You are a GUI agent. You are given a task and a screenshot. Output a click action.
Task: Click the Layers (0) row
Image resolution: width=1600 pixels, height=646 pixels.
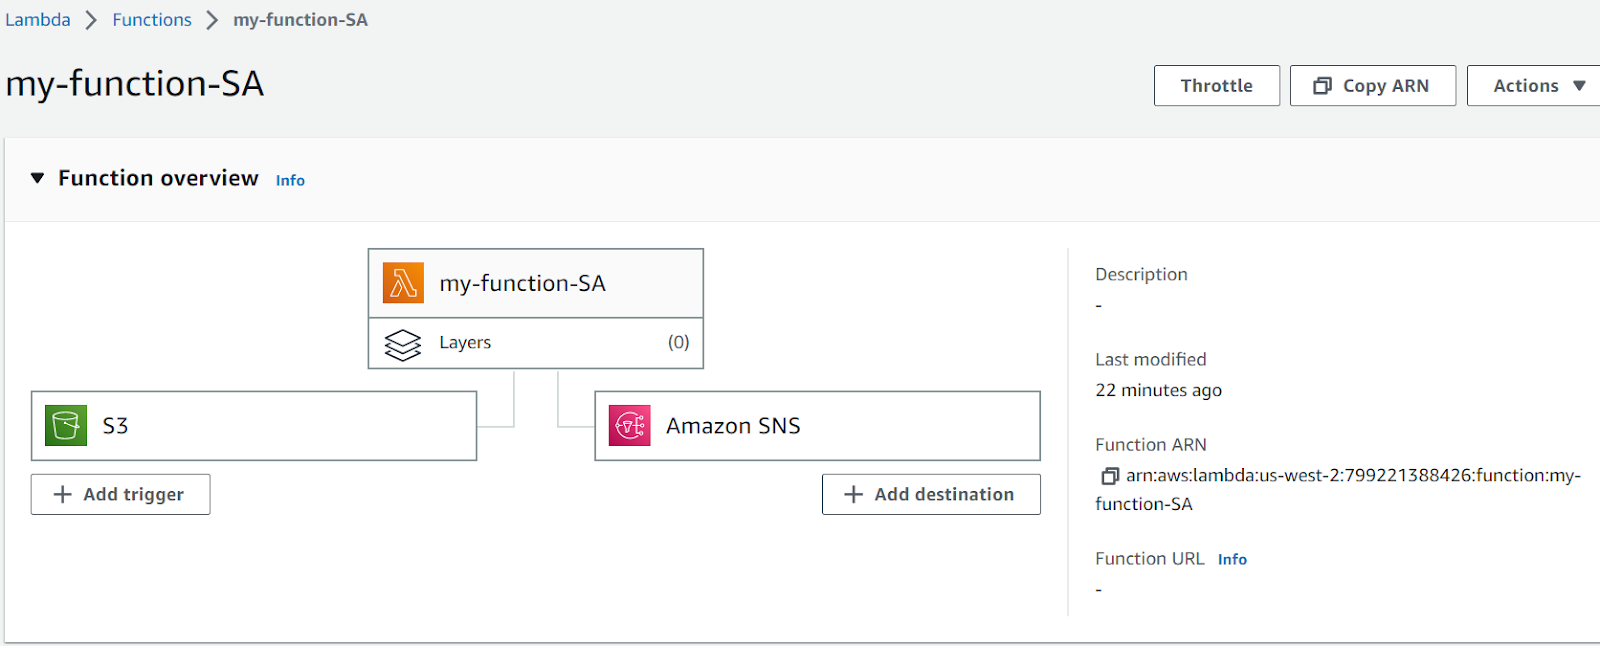coord(536,343)
